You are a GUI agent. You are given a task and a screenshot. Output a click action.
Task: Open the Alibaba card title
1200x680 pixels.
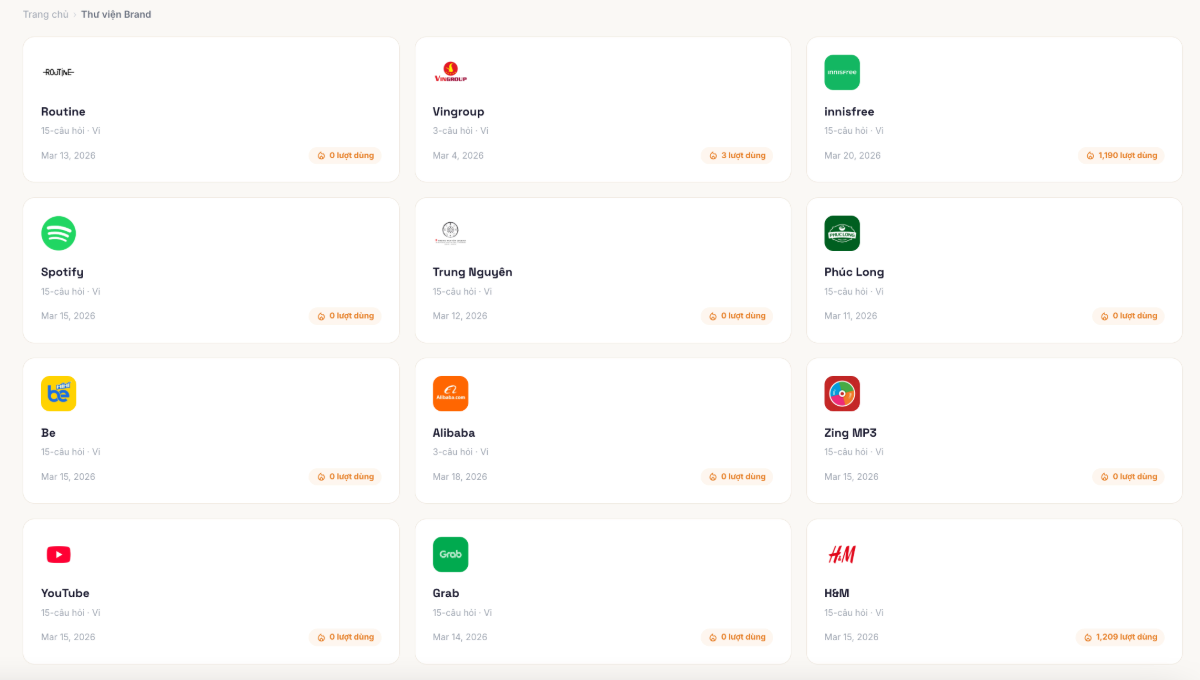[454, 433]
